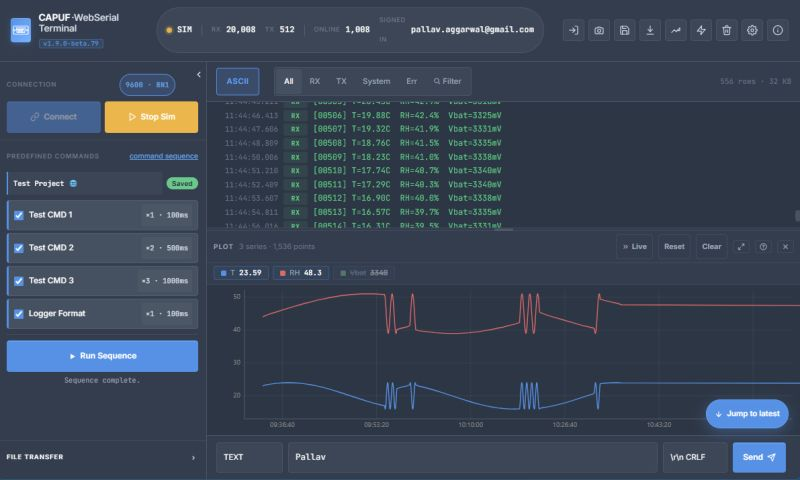Click log row [00506] T=19.88C
The height and width of the screenshot is (480, 800).
point(363,116)
